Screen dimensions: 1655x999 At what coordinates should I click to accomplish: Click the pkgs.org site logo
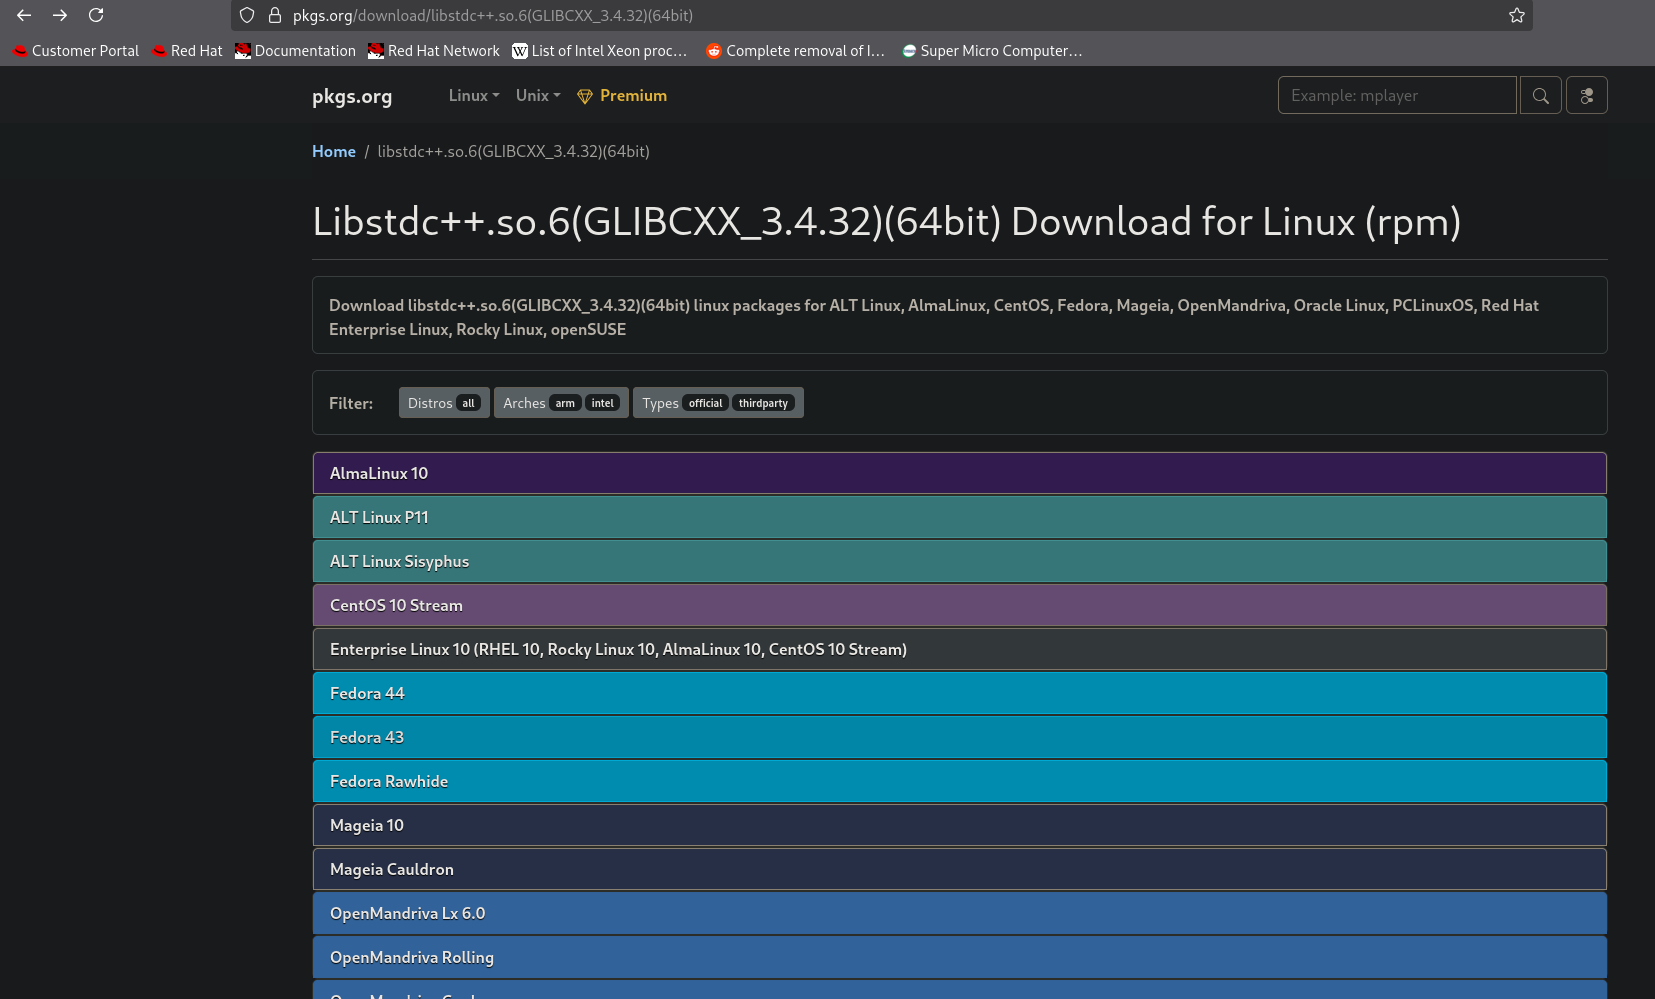pyautogui.click(x=352, y=96)
